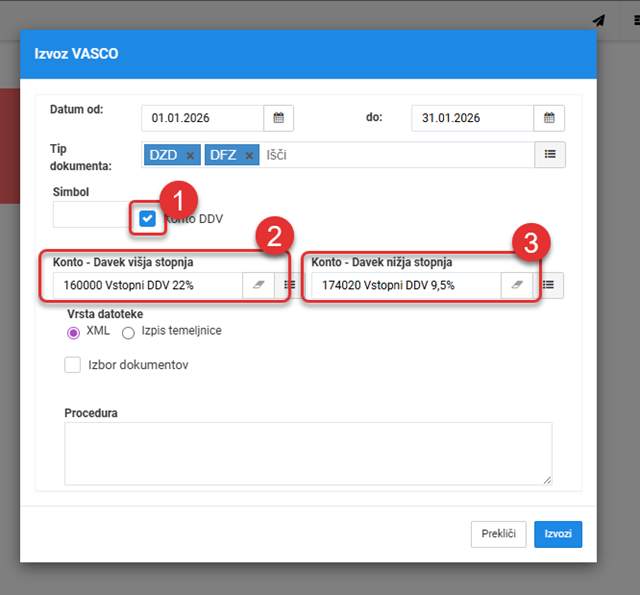Click the 174020 Vstopni DDV 9,5% field

tap(406, 285)
